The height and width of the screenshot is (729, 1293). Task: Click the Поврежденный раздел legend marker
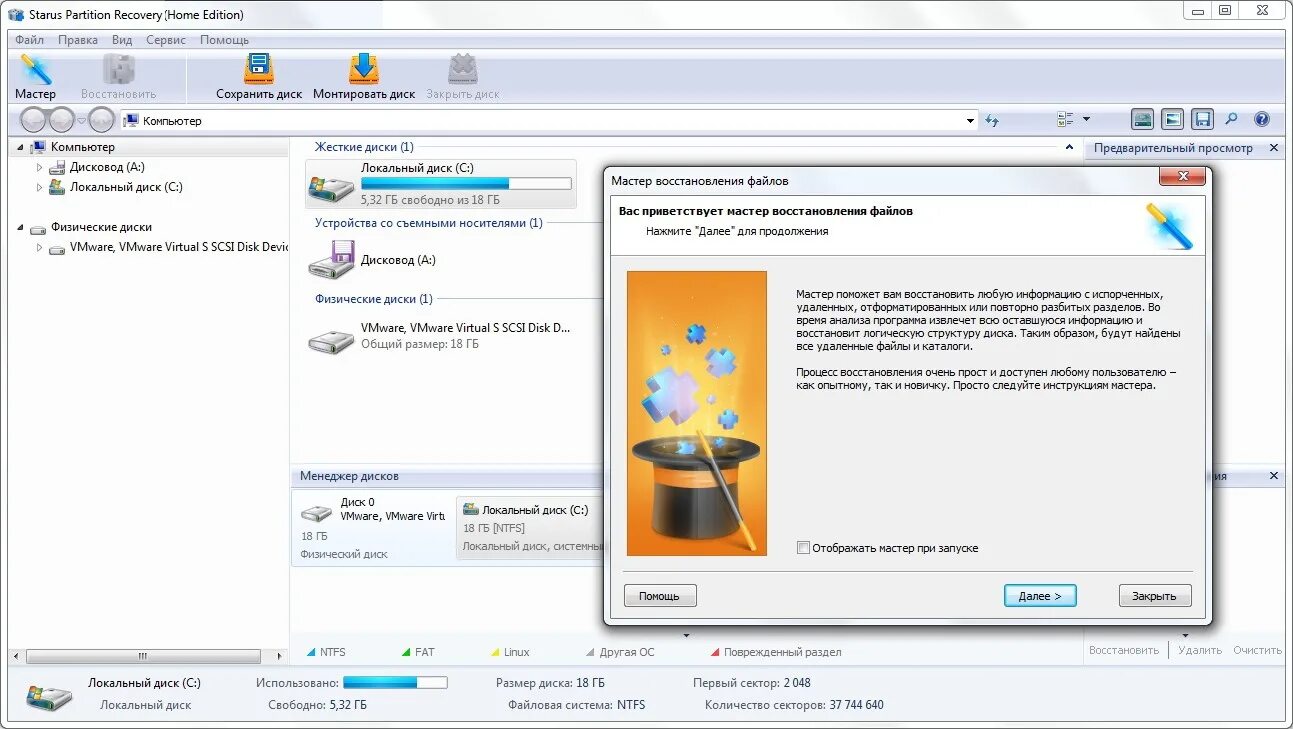click(x=715, y=652)
